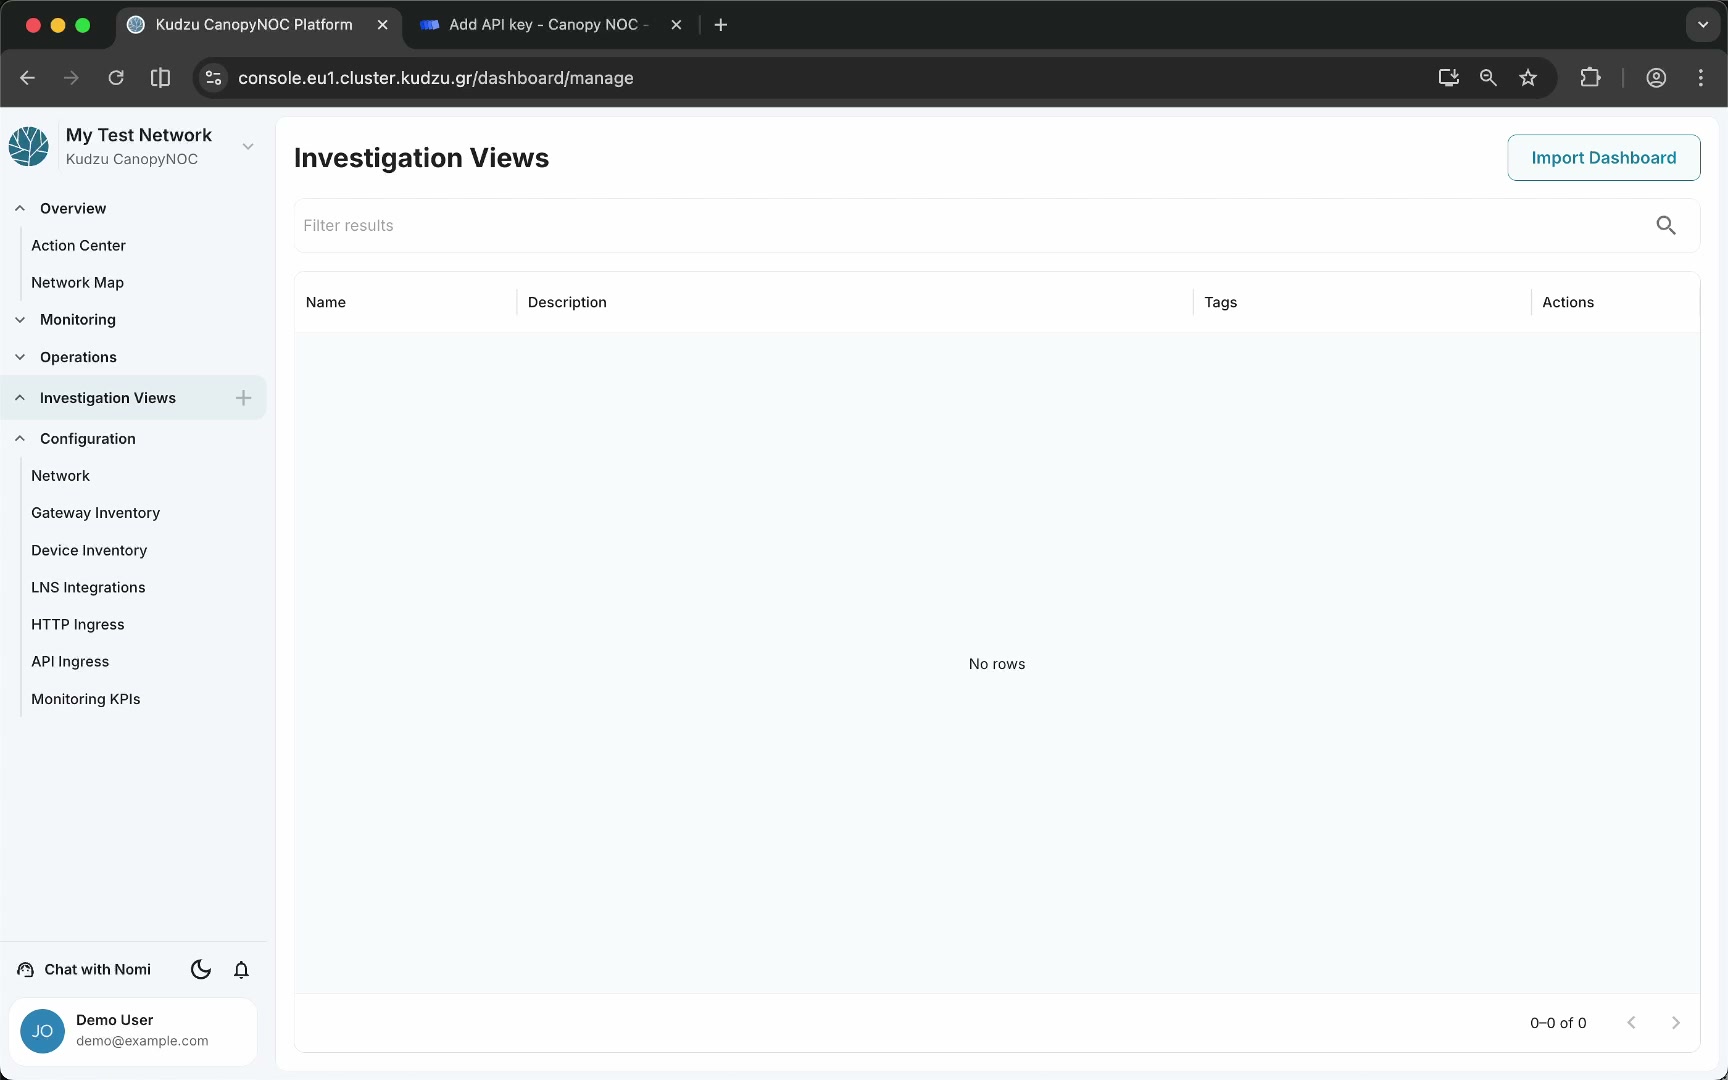Open Chat with Nomi
The width and height of the screenshot is (1728, 1080).
[84, 969]
